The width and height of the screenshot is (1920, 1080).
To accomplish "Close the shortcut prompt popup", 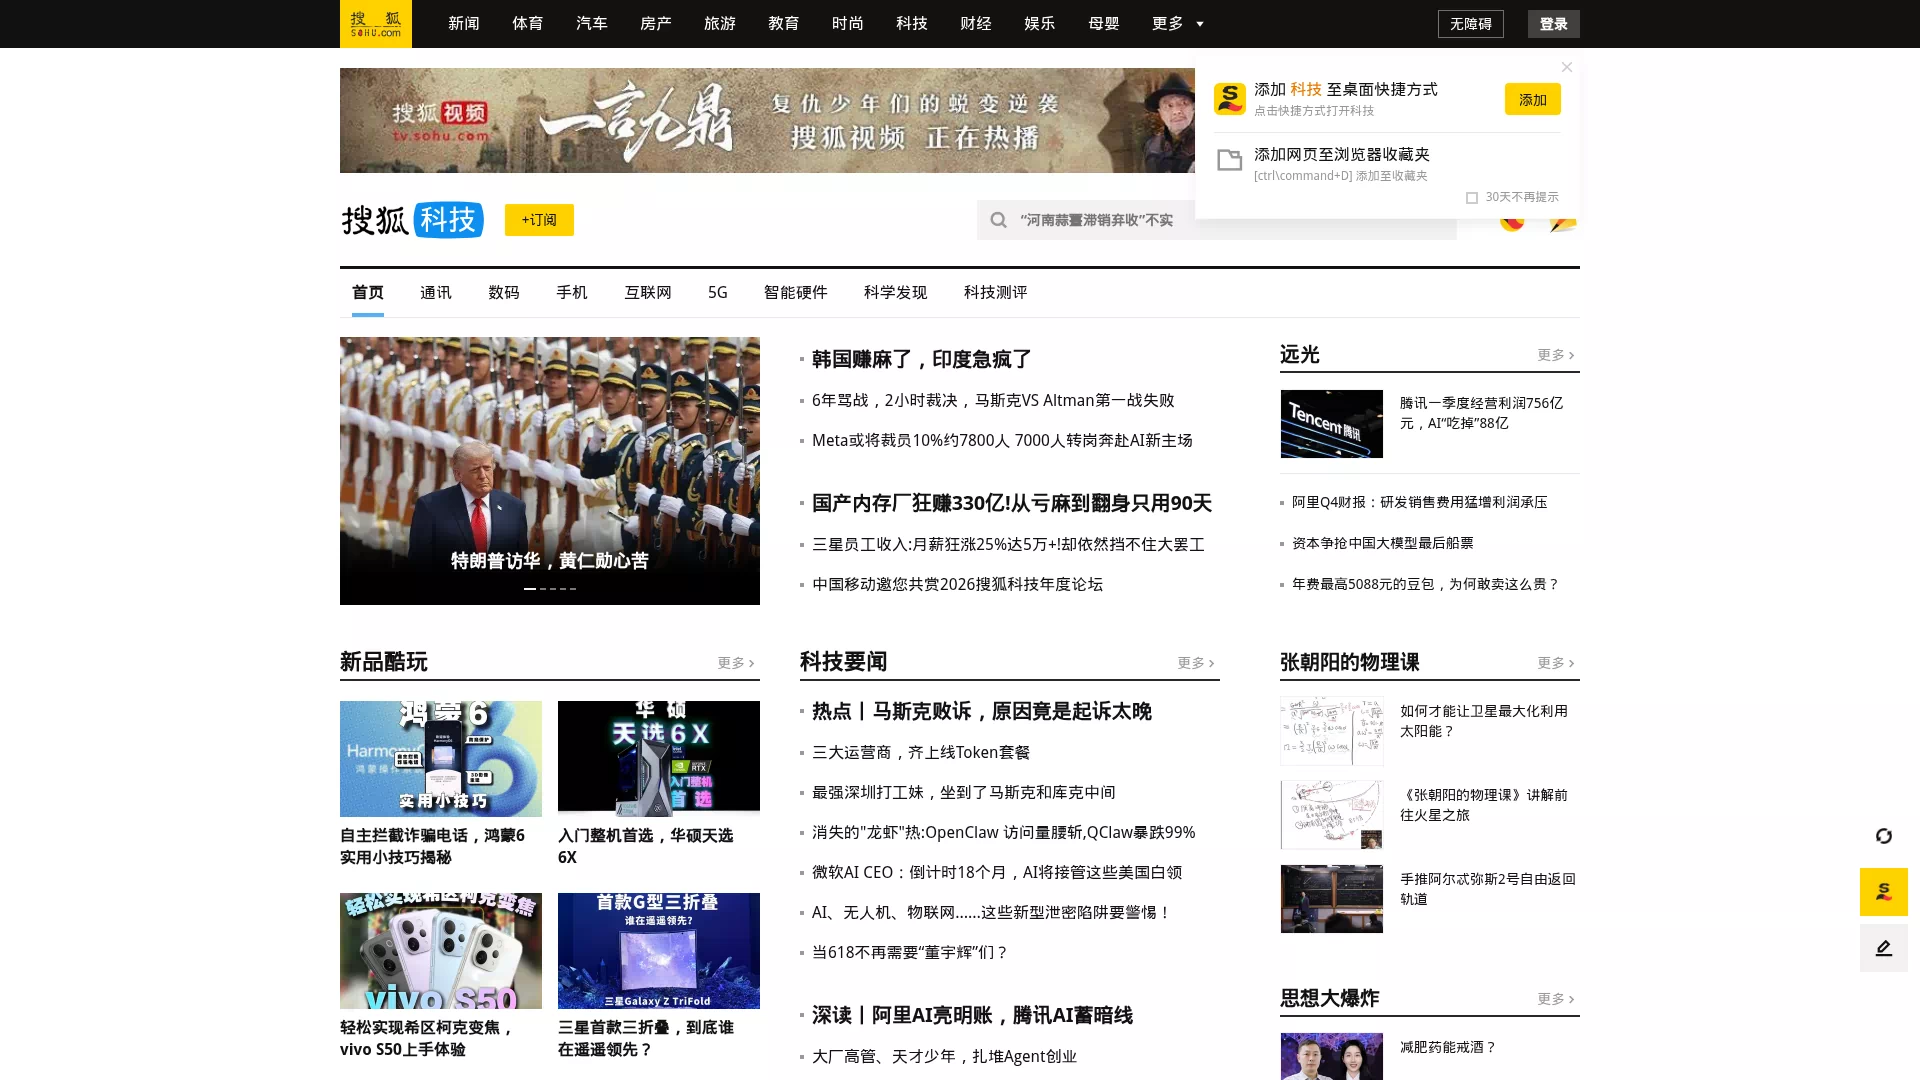I will tap(1567, 67).
